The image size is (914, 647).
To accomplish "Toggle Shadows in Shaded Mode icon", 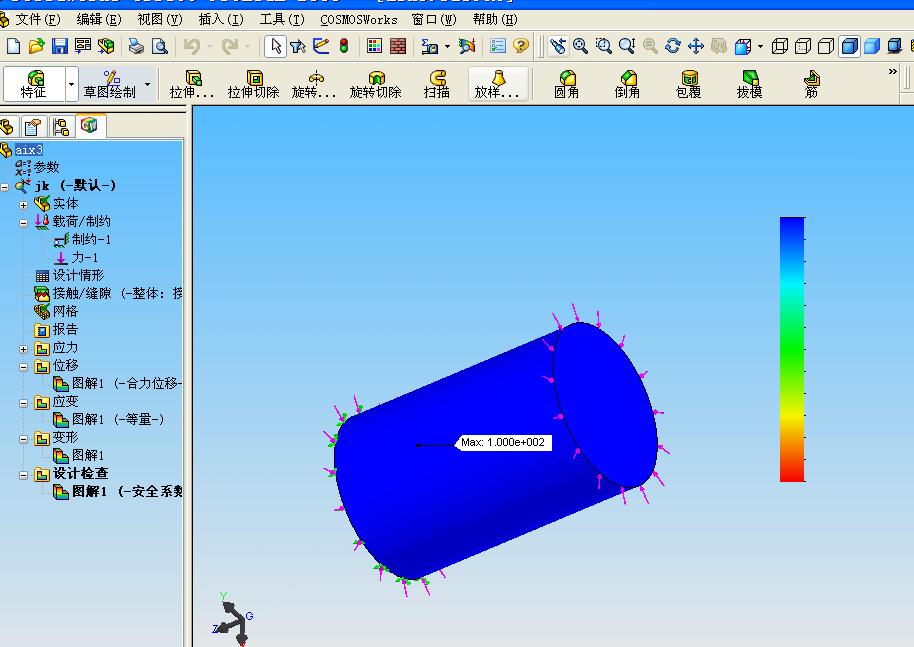I will tap(895, 45).
